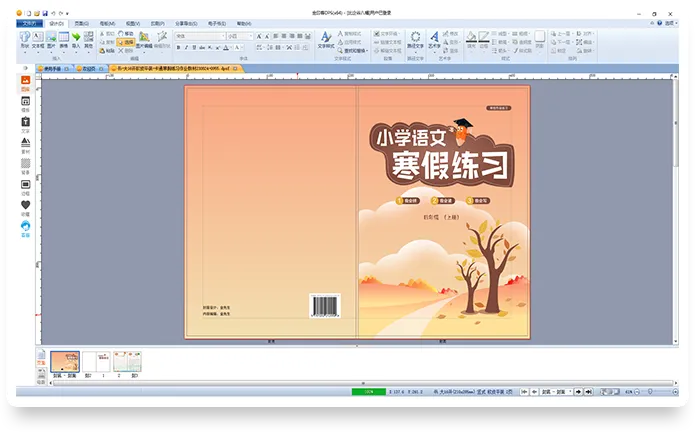Click the Text Style button

(326, 39)
